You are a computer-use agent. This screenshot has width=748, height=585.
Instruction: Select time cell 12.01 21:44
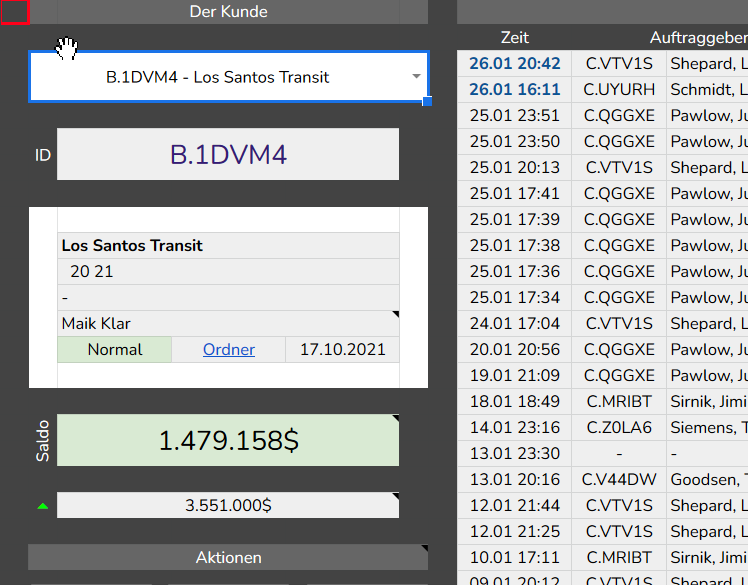pos(514,505)
